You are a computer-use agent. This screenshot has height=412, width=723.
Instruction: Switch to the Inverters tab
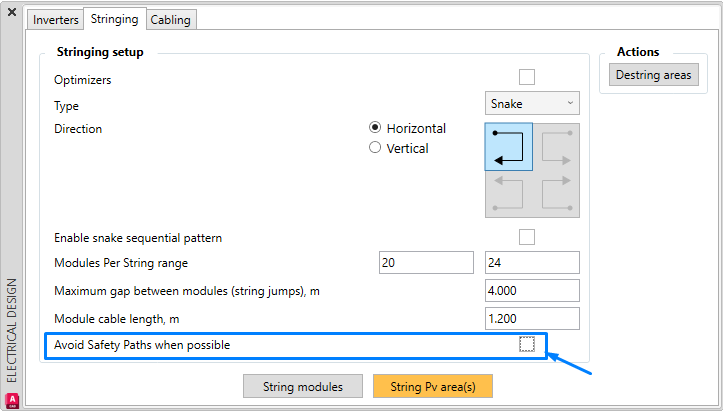coord(56,20)
